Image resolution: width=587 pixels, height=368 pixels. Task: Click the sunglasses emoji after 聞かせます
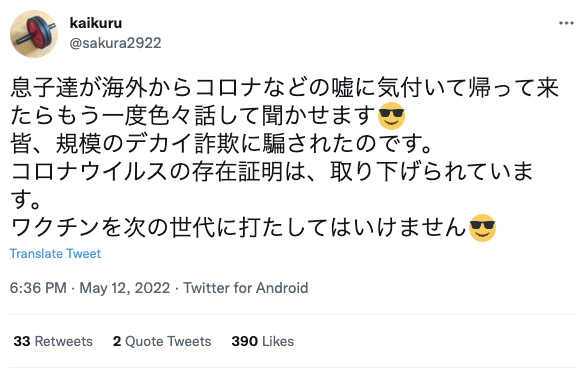pyautogui.click(x=391, y=116)
